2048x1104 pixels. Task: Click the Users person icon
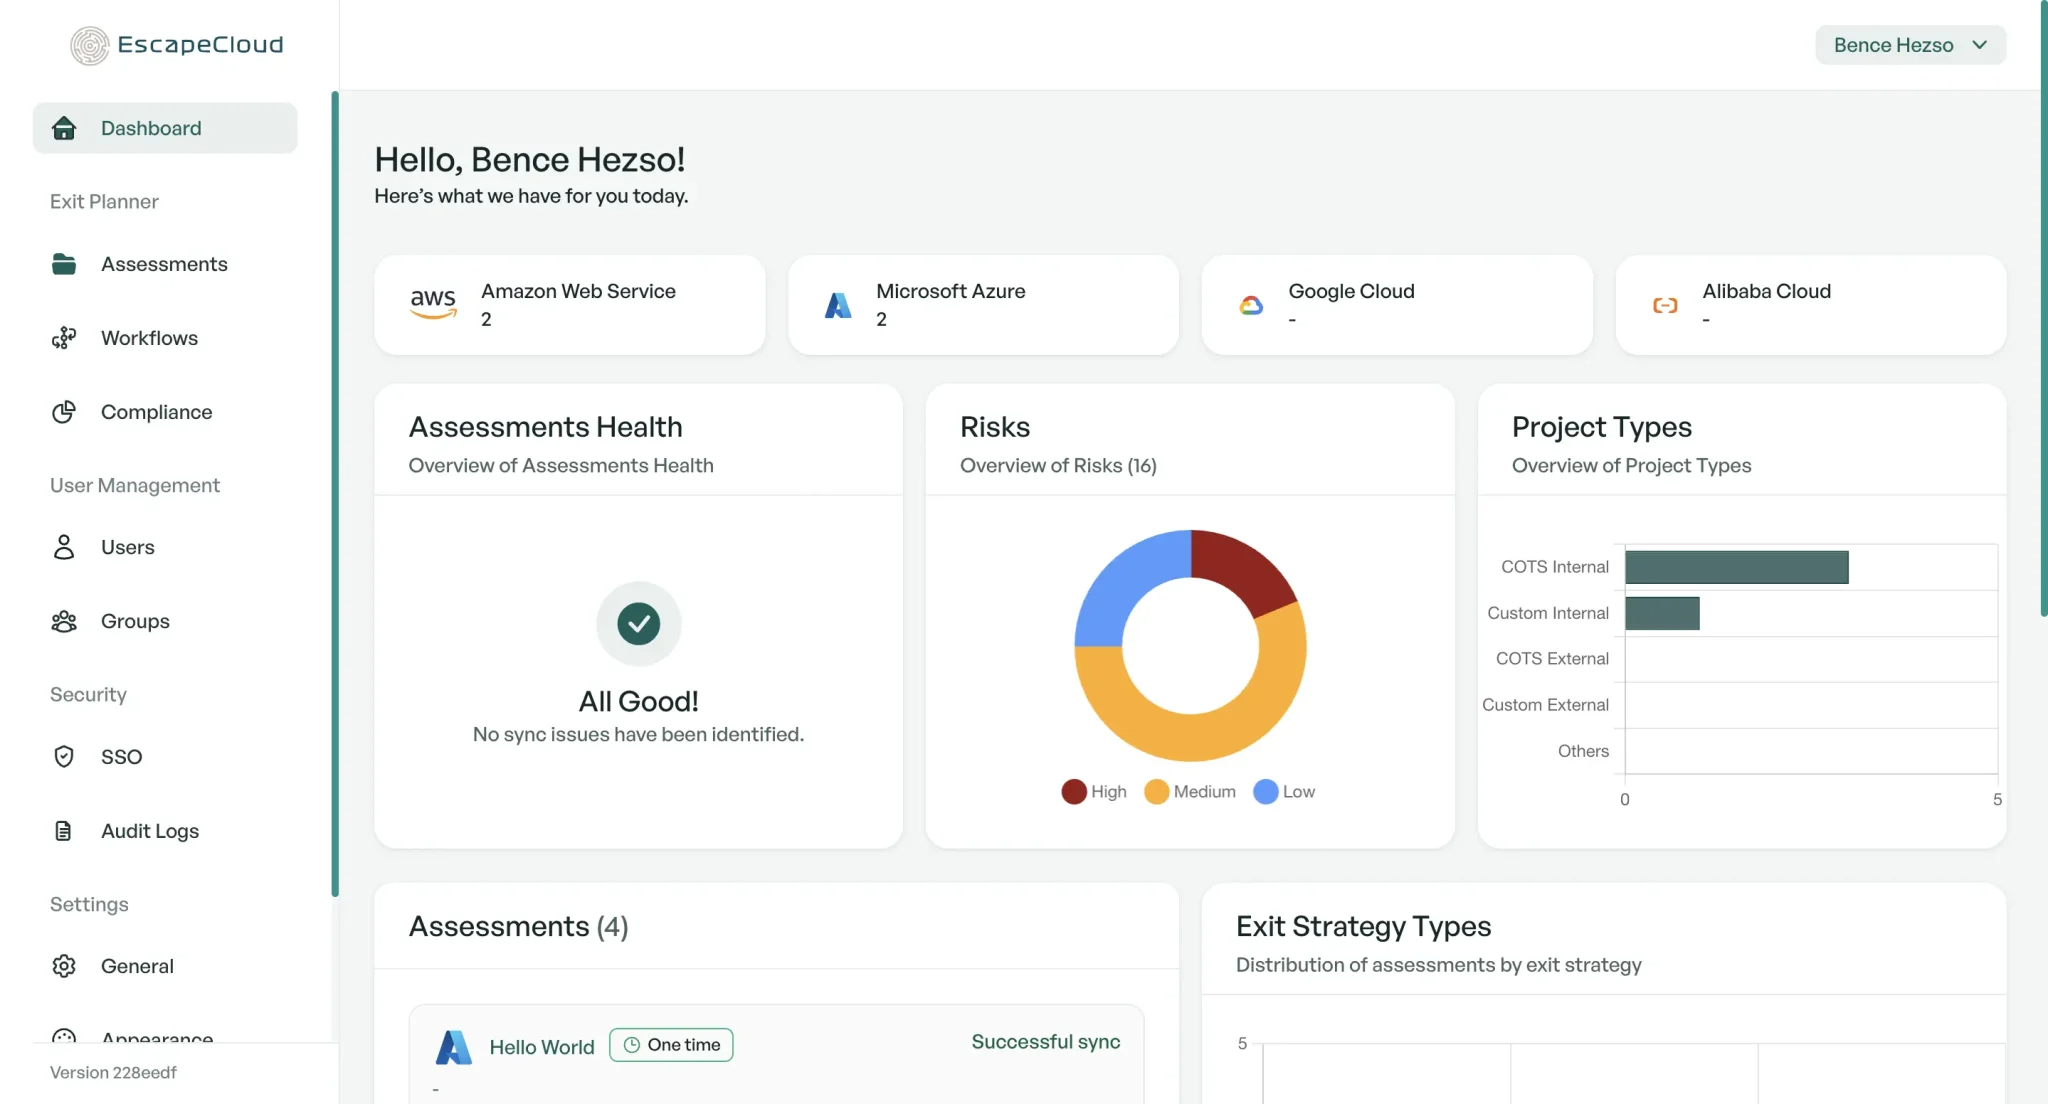tap(64, 547)
